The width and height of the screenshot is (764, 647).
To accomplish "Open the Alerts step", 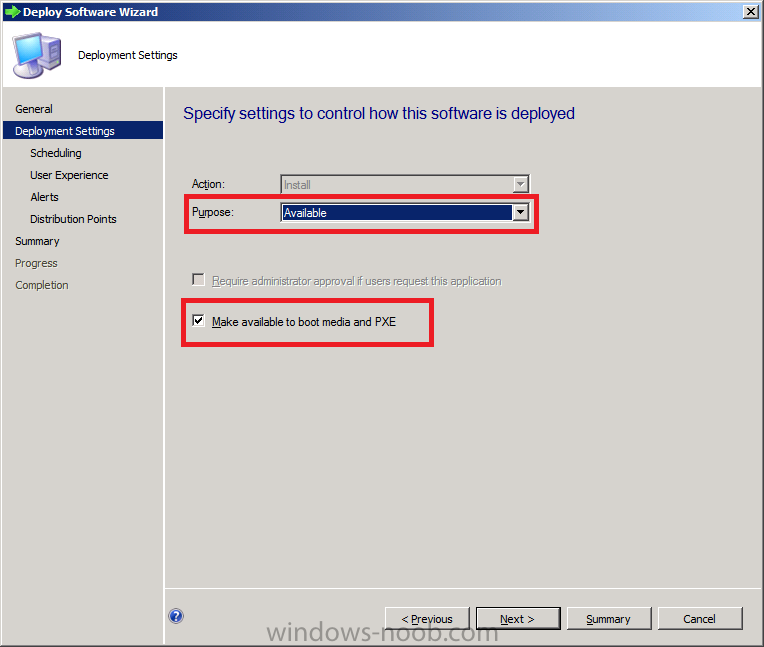I will coord(44,197).
